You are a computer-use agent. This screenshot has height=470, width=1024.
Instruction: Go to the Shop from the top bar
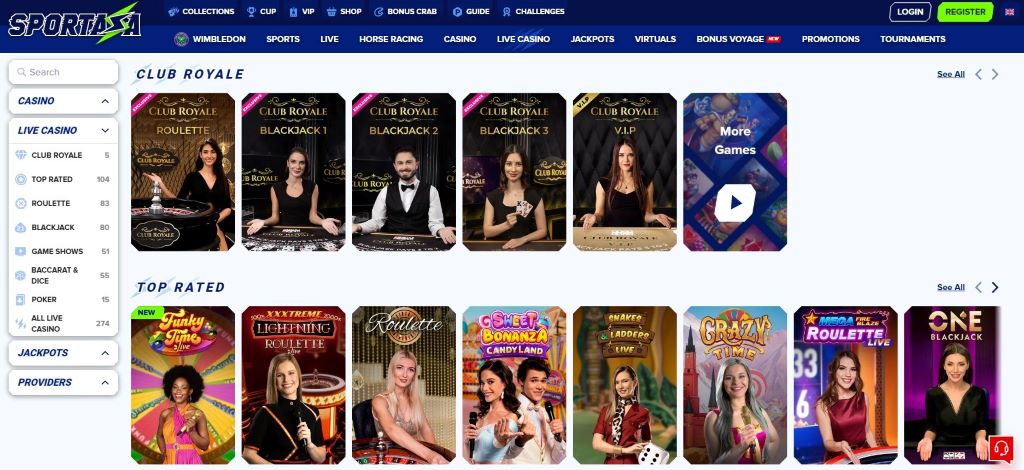[x=344, y=12]
